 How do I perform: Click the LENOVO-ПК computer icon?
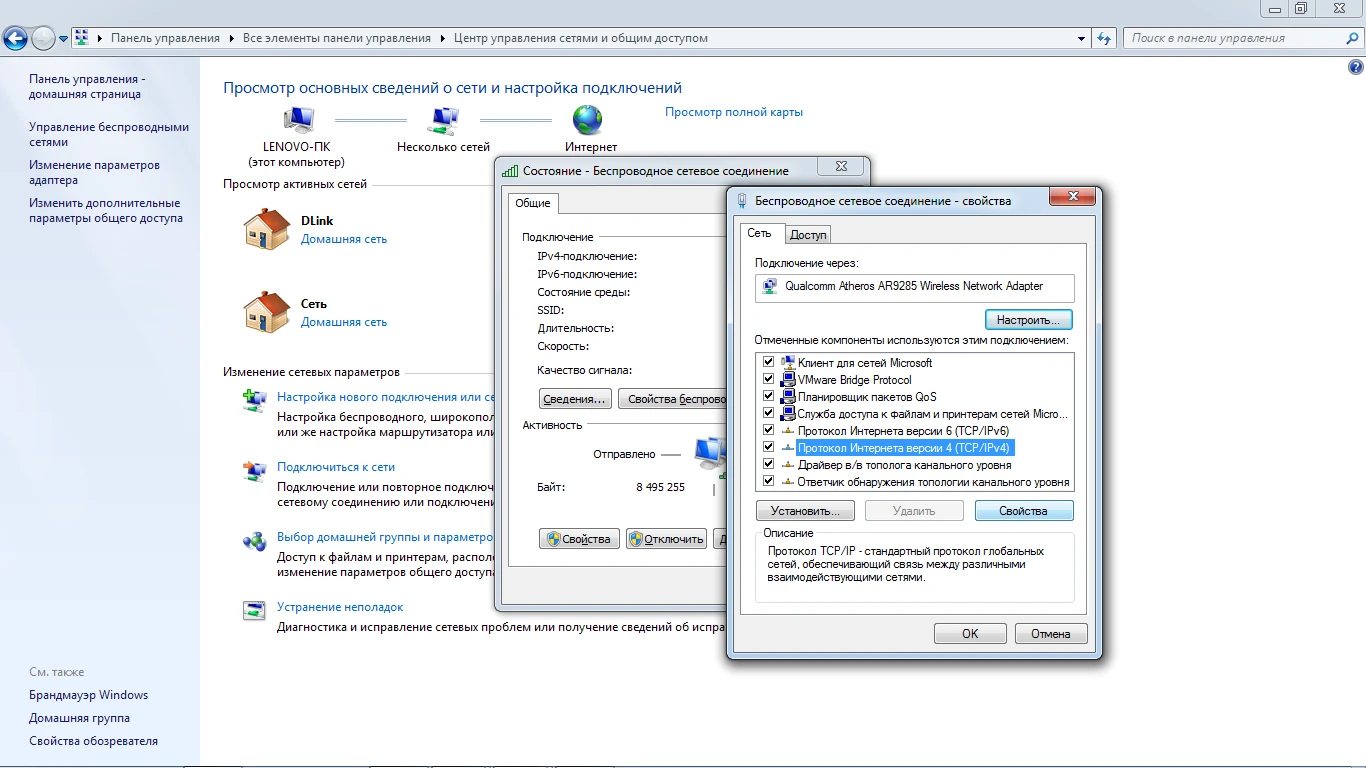(x=298, y=120)
